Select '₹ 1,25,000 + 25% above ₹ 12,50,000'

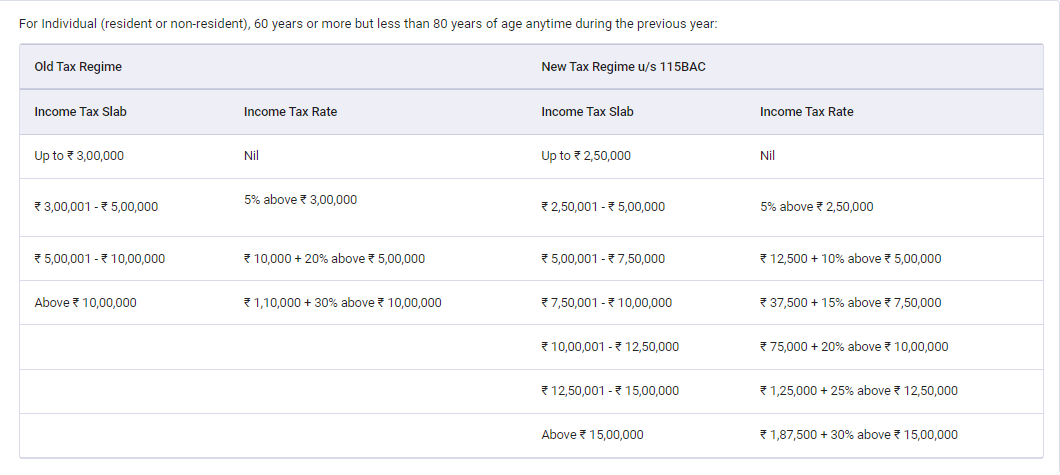coord(858,391)
